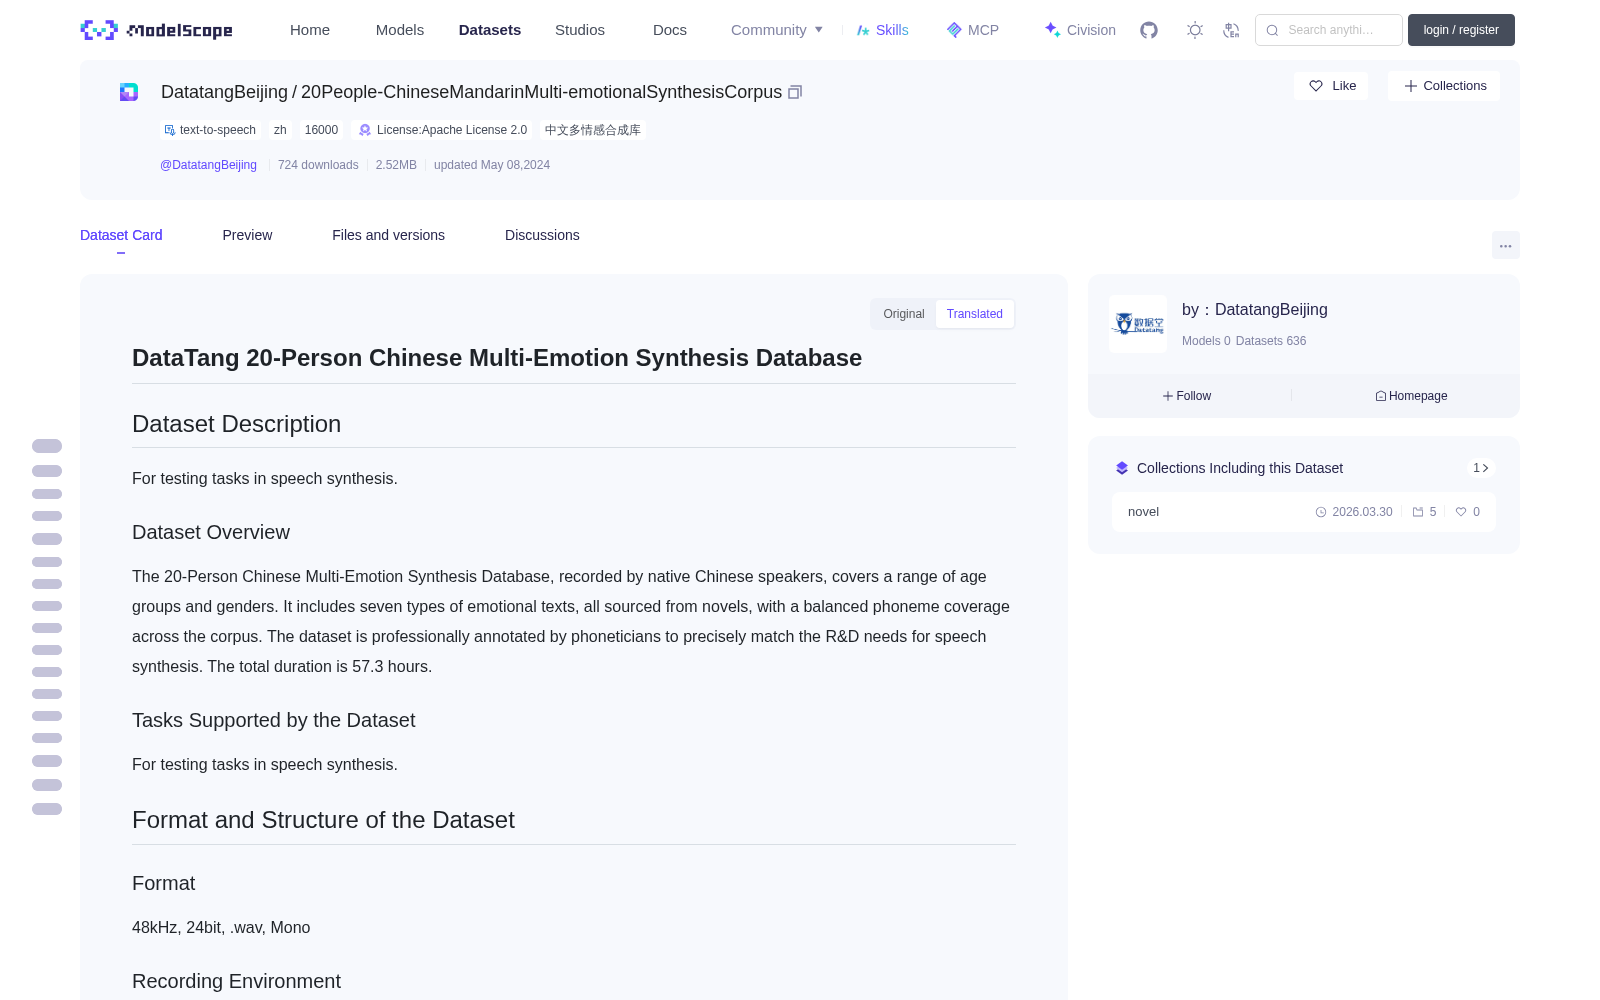Viewport: 1600px width, 1000px height.
Task: Focus the search anything field
Action: [1329, 30]
